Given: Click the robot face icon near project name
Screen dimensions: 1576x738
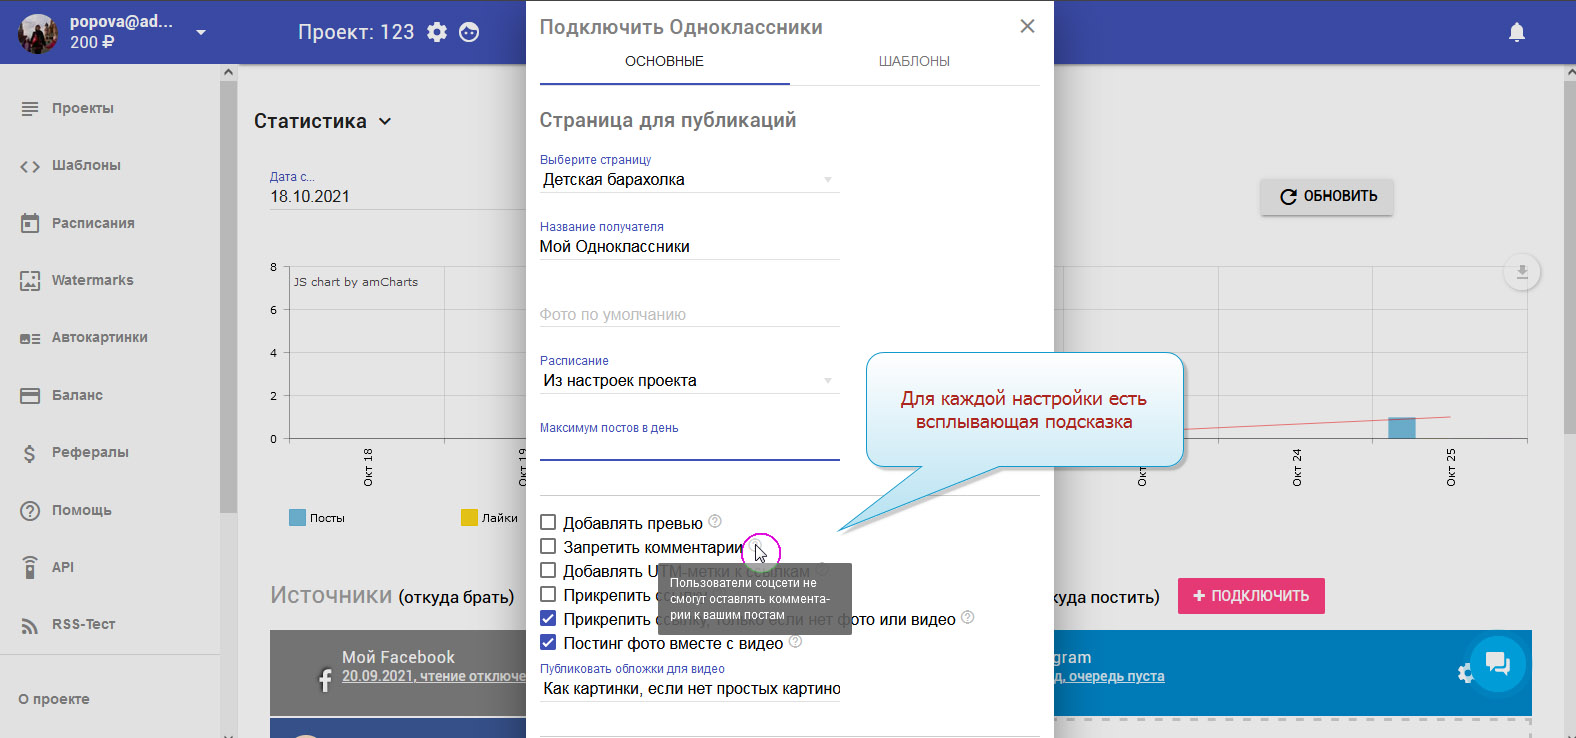Looking at the screenshot, I should [x=469, y=32].
